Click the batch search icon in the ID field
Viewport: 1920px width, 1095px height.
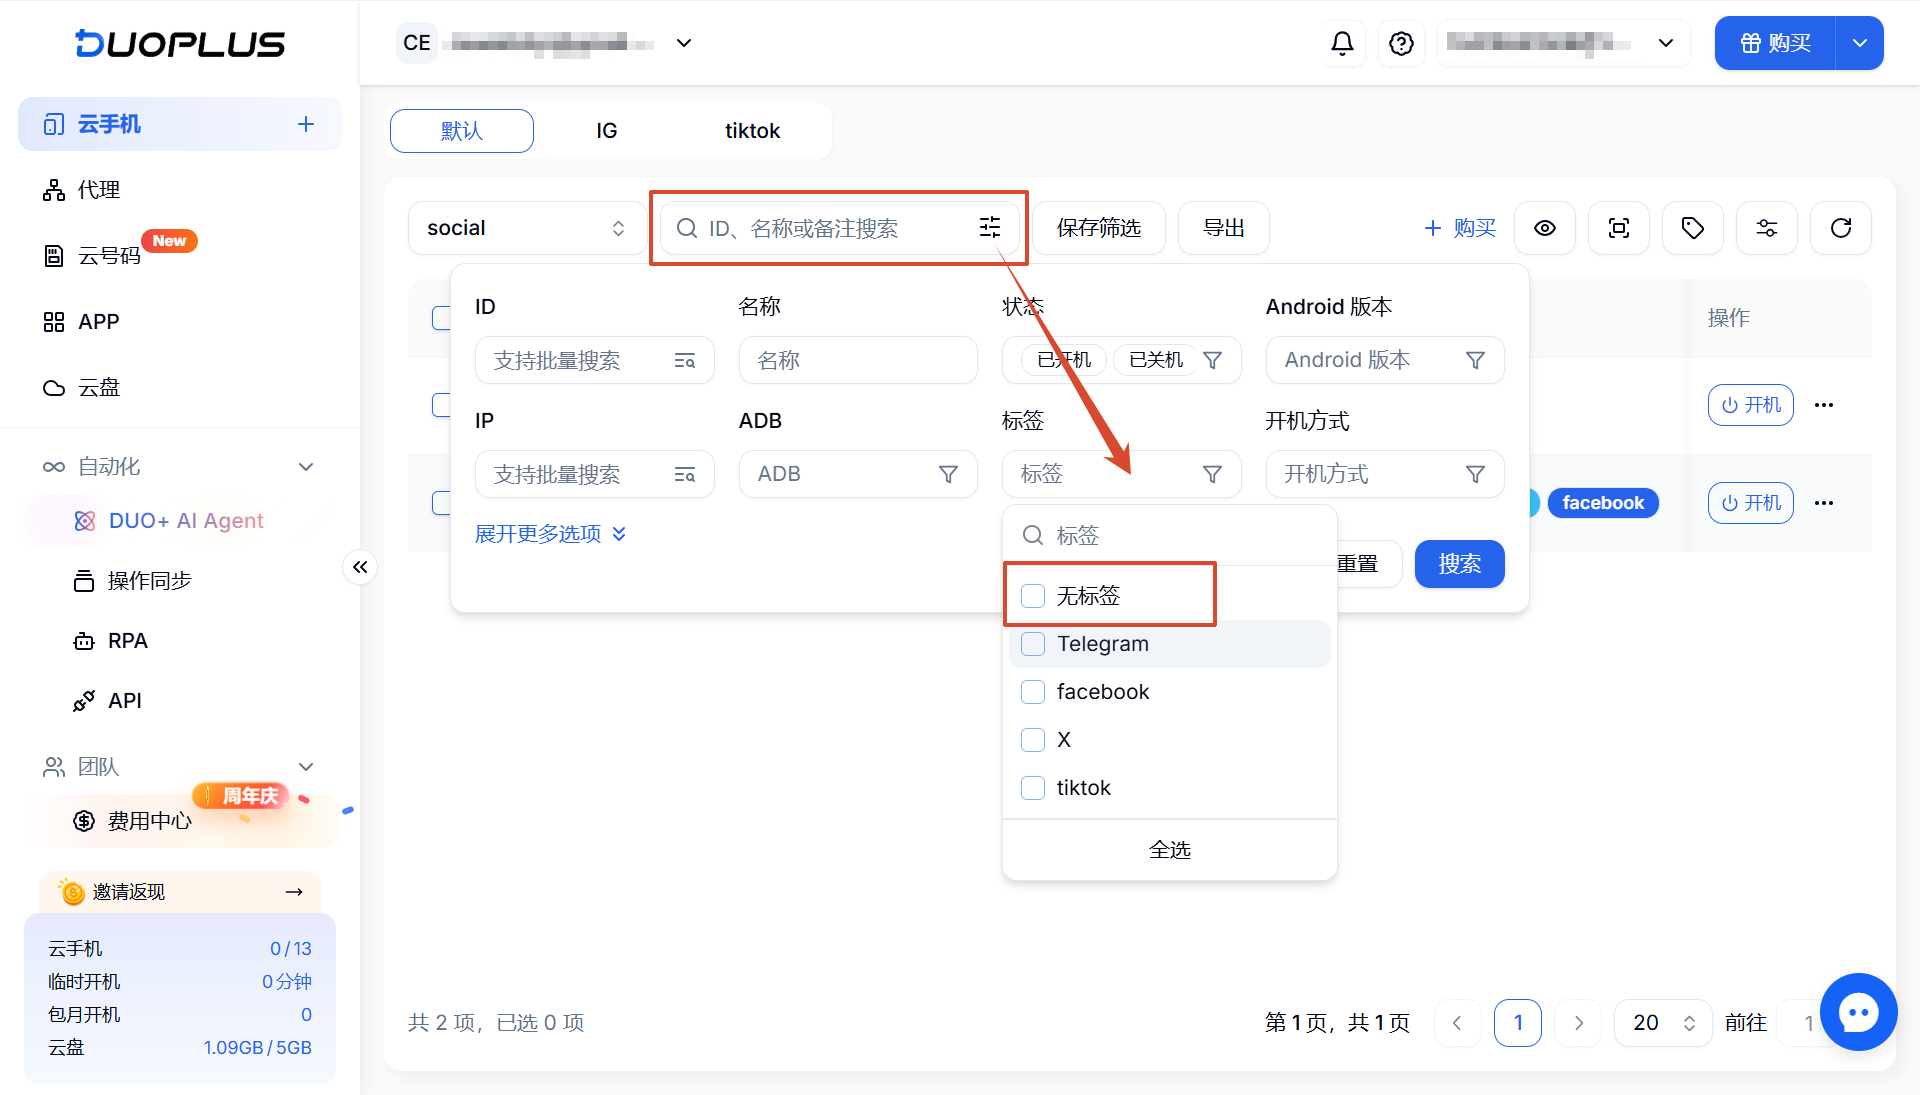pyautogui.click(x=685, y=361)
